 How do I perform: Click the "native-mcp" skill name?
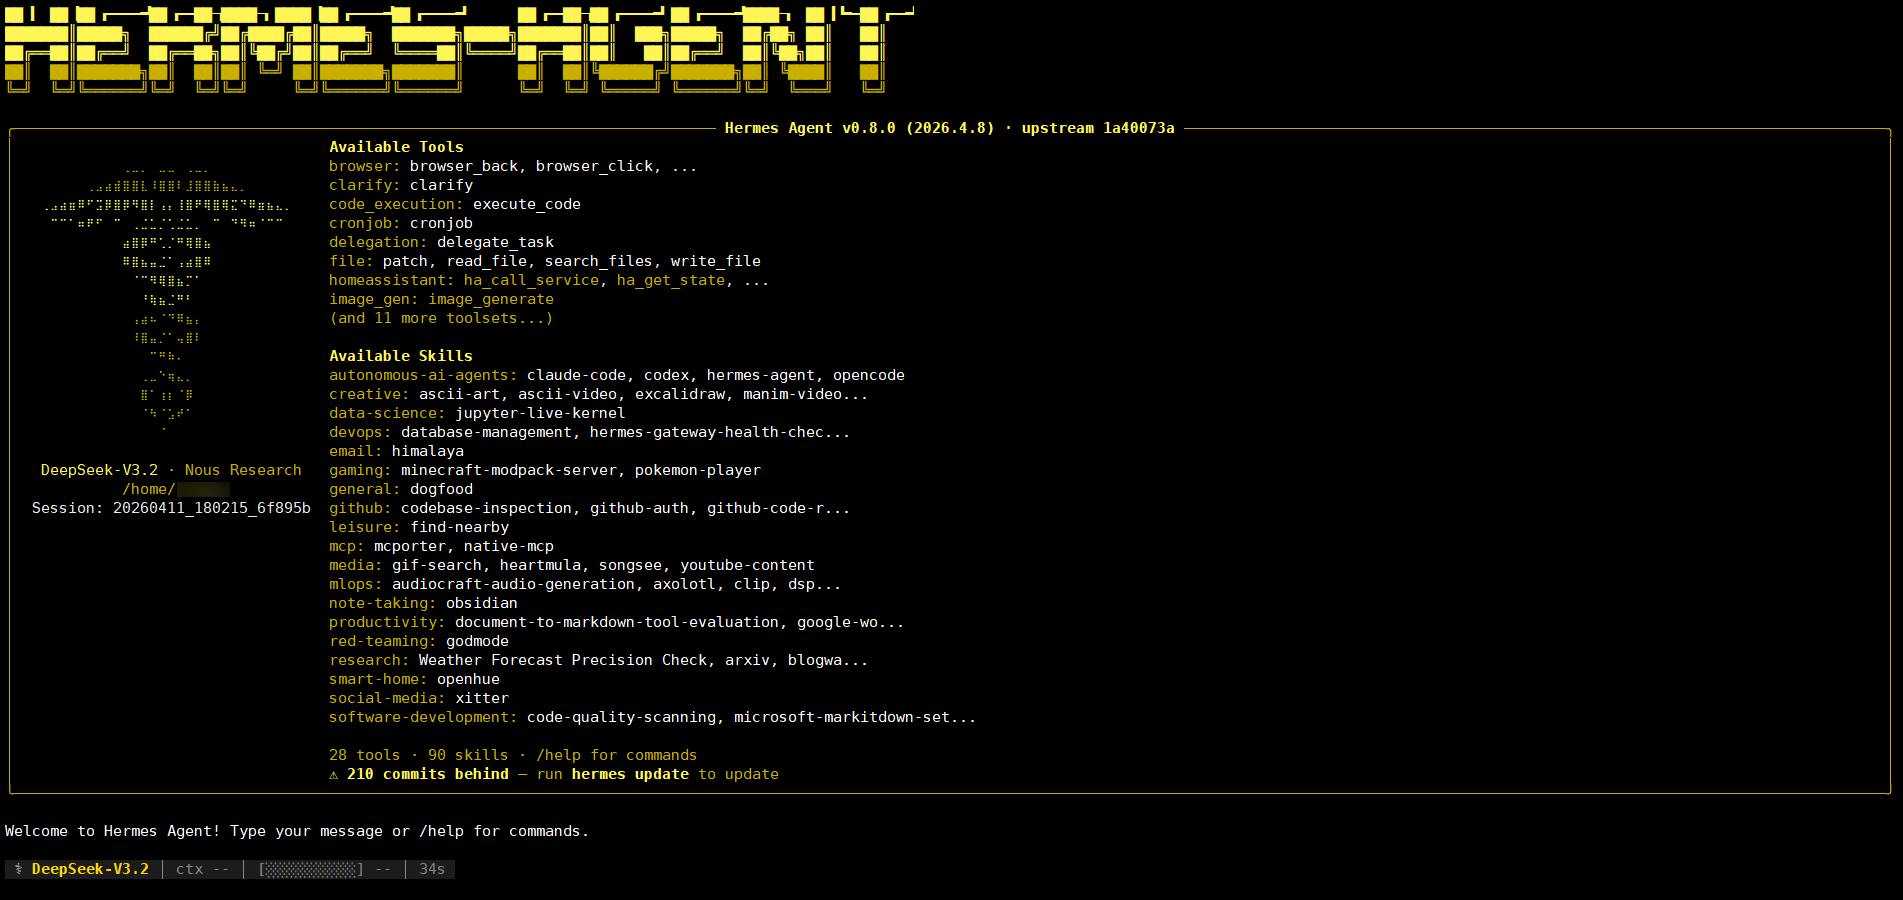point(509,546)
